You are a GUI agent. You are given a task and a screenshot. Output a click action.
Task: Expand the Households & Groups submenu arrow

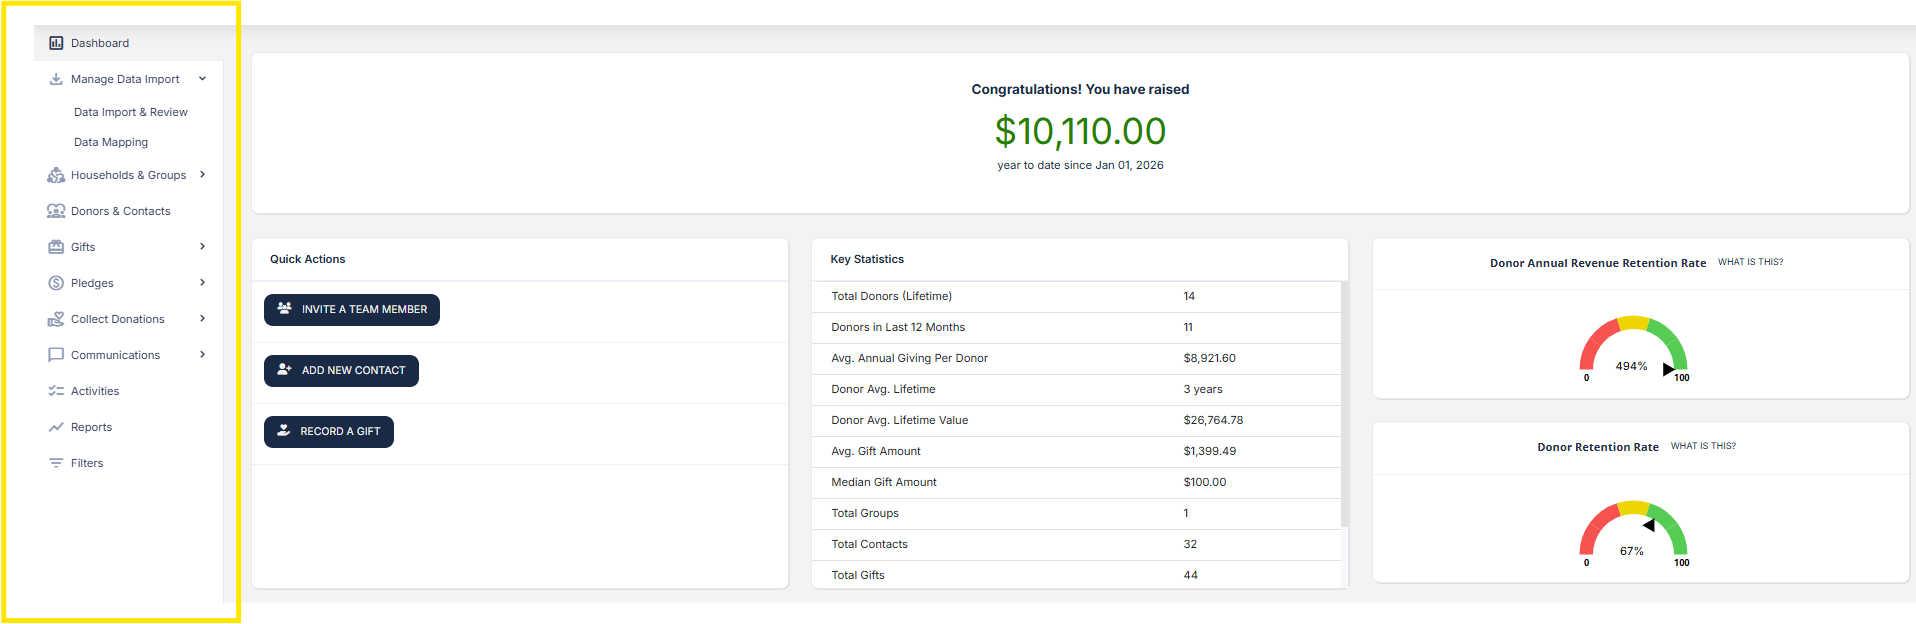[202, 175]
